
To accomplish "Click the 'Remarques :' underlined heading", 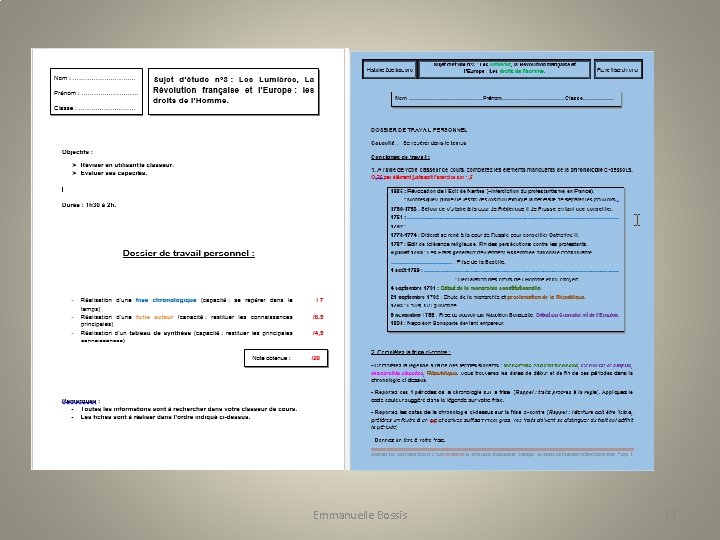I will pos(81,401).
